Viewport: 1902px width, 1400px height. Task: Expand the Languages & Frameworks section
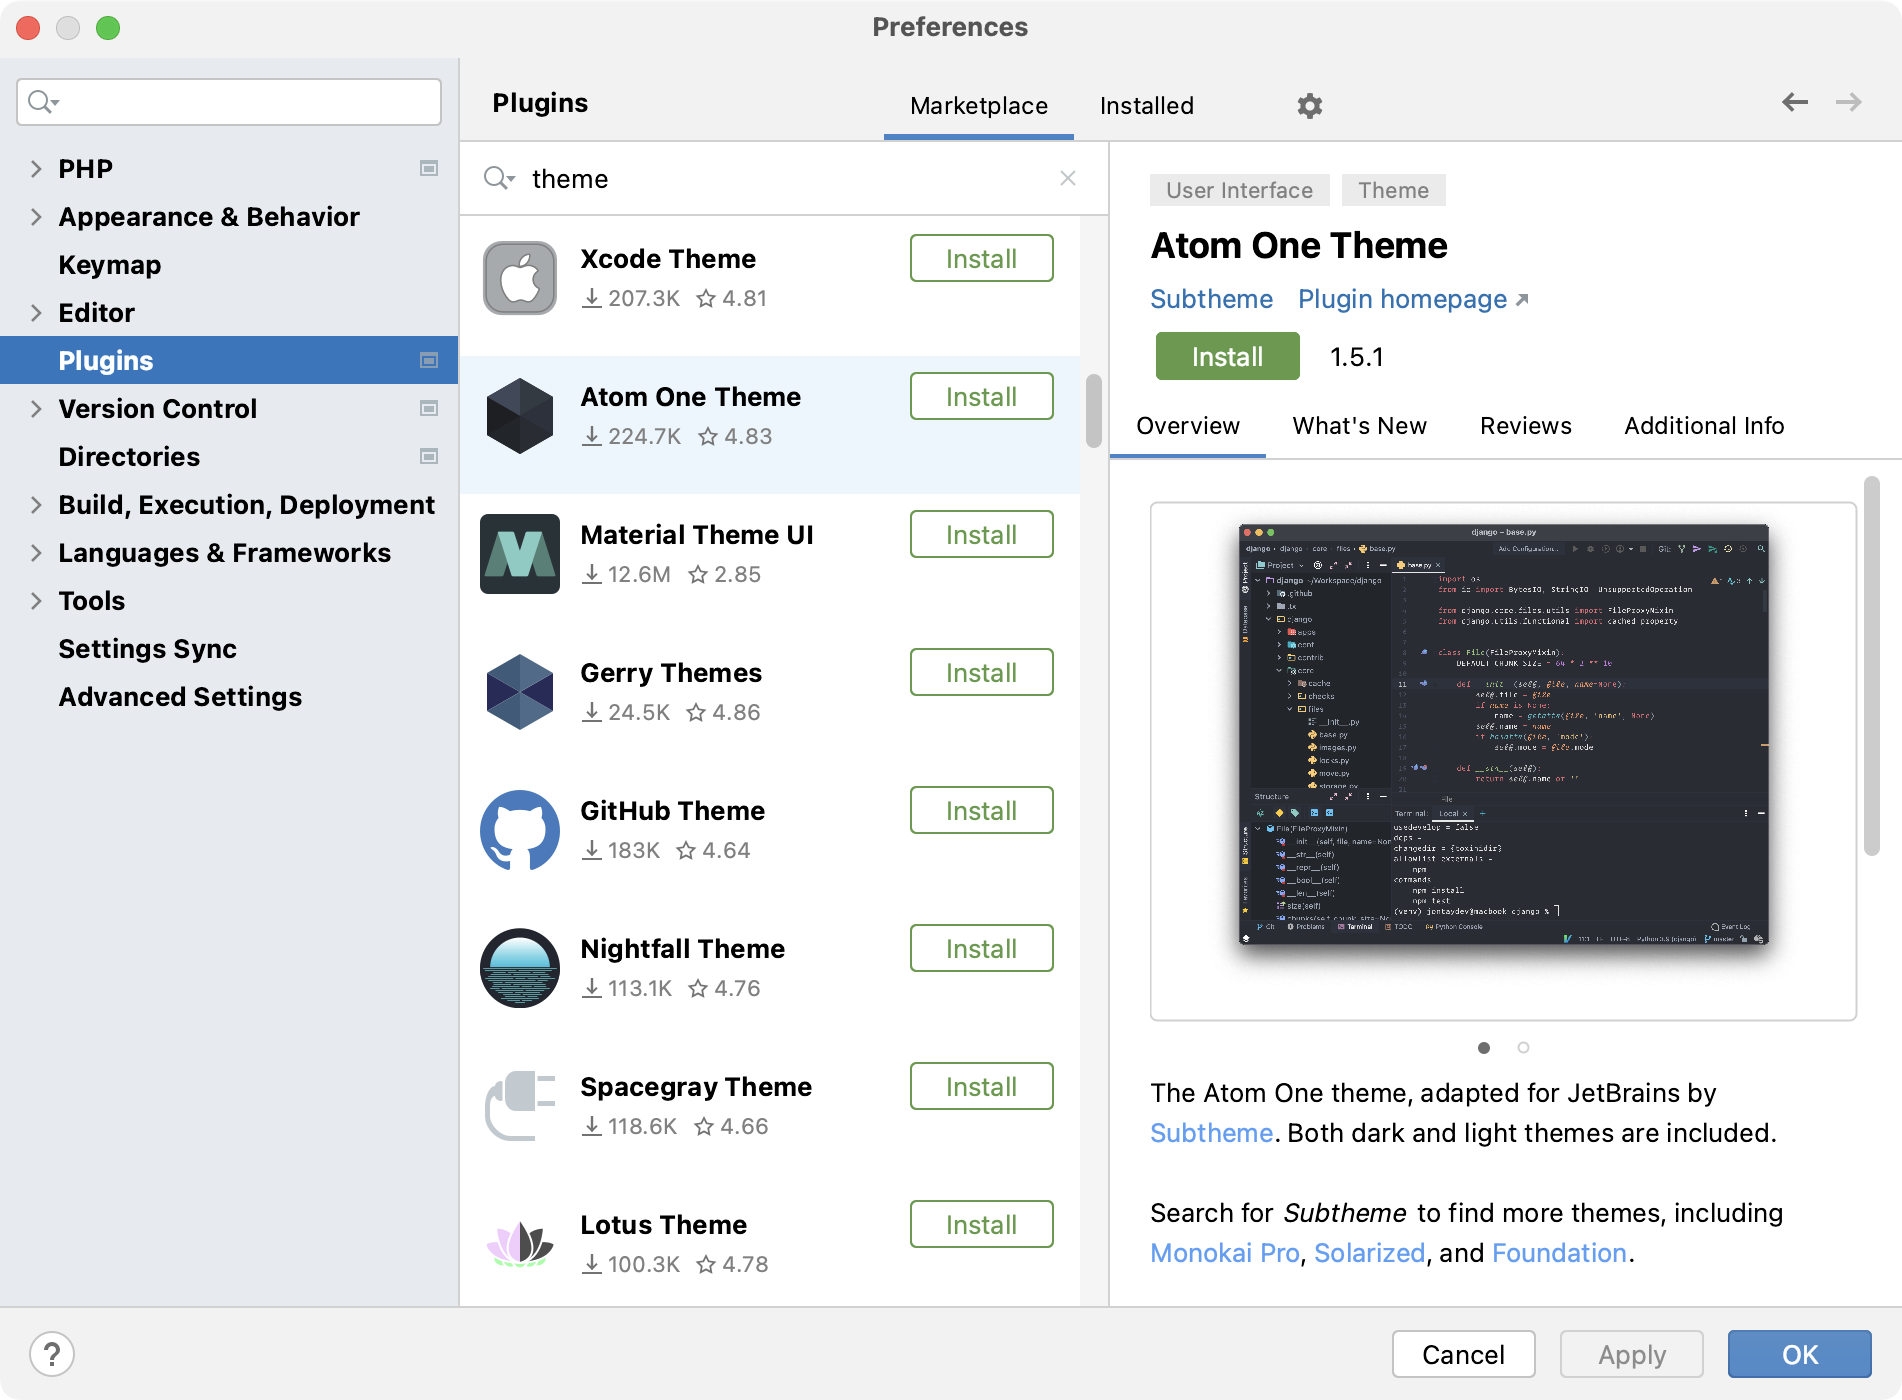click(36, 553)
